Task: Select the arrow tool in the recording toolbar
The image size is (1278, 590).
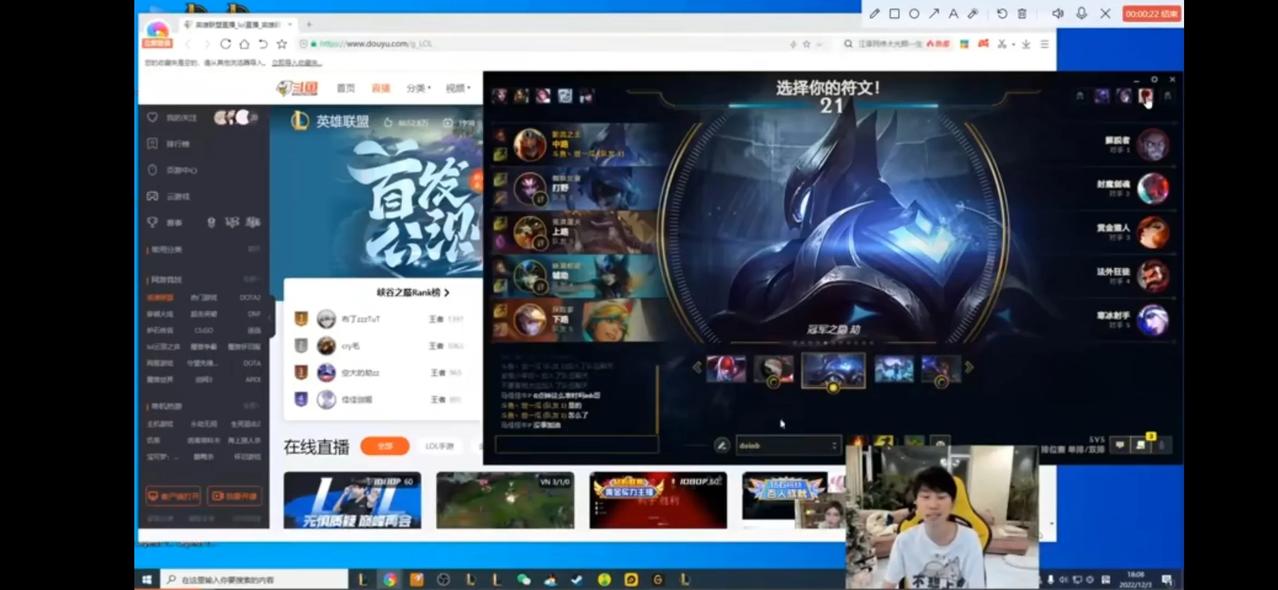Action: tap(934, 14)
